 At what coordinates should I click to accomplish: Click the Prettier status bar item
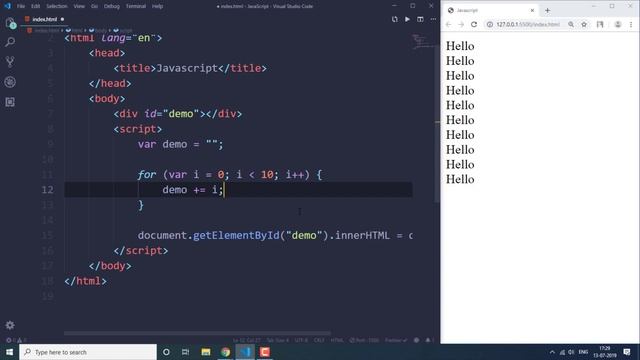[x=396, y=340]
